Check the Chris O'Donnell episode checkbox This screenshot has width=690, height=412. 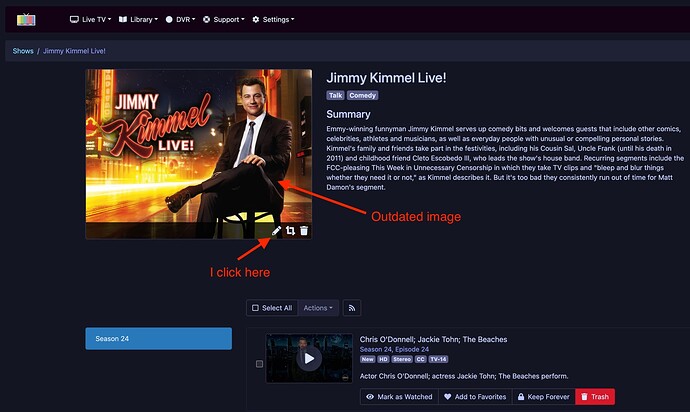[260, 364]
